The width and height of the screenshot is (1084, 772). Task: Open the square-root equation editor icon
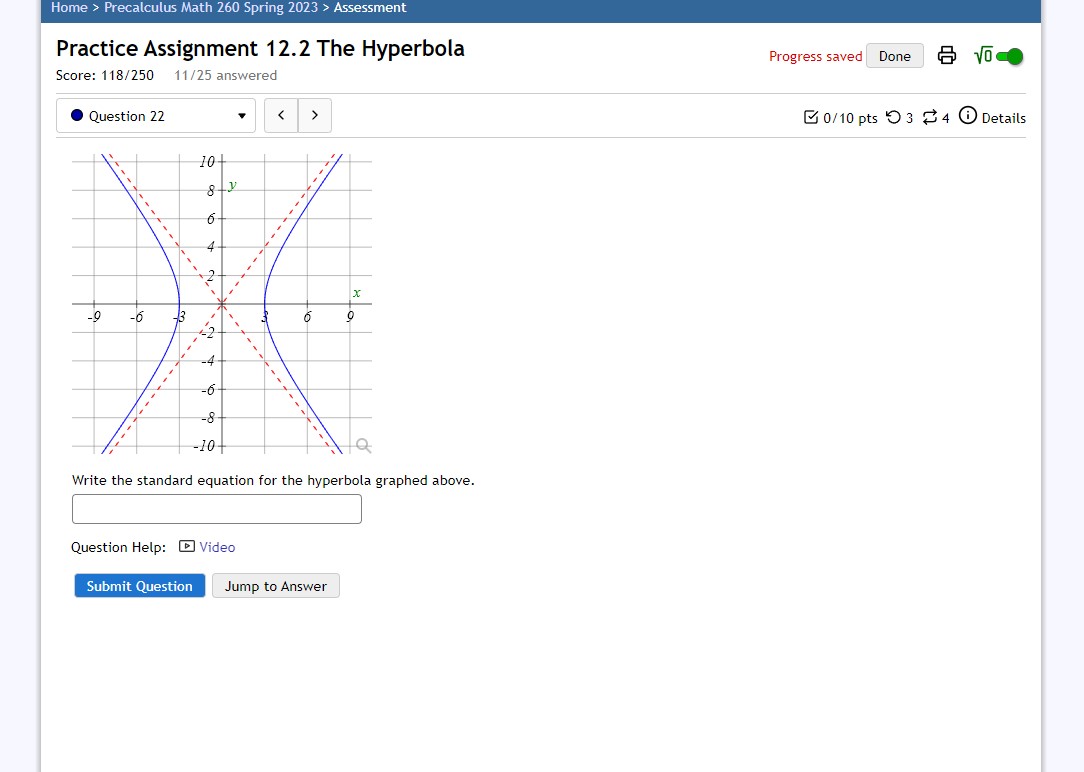coord(981,56)
